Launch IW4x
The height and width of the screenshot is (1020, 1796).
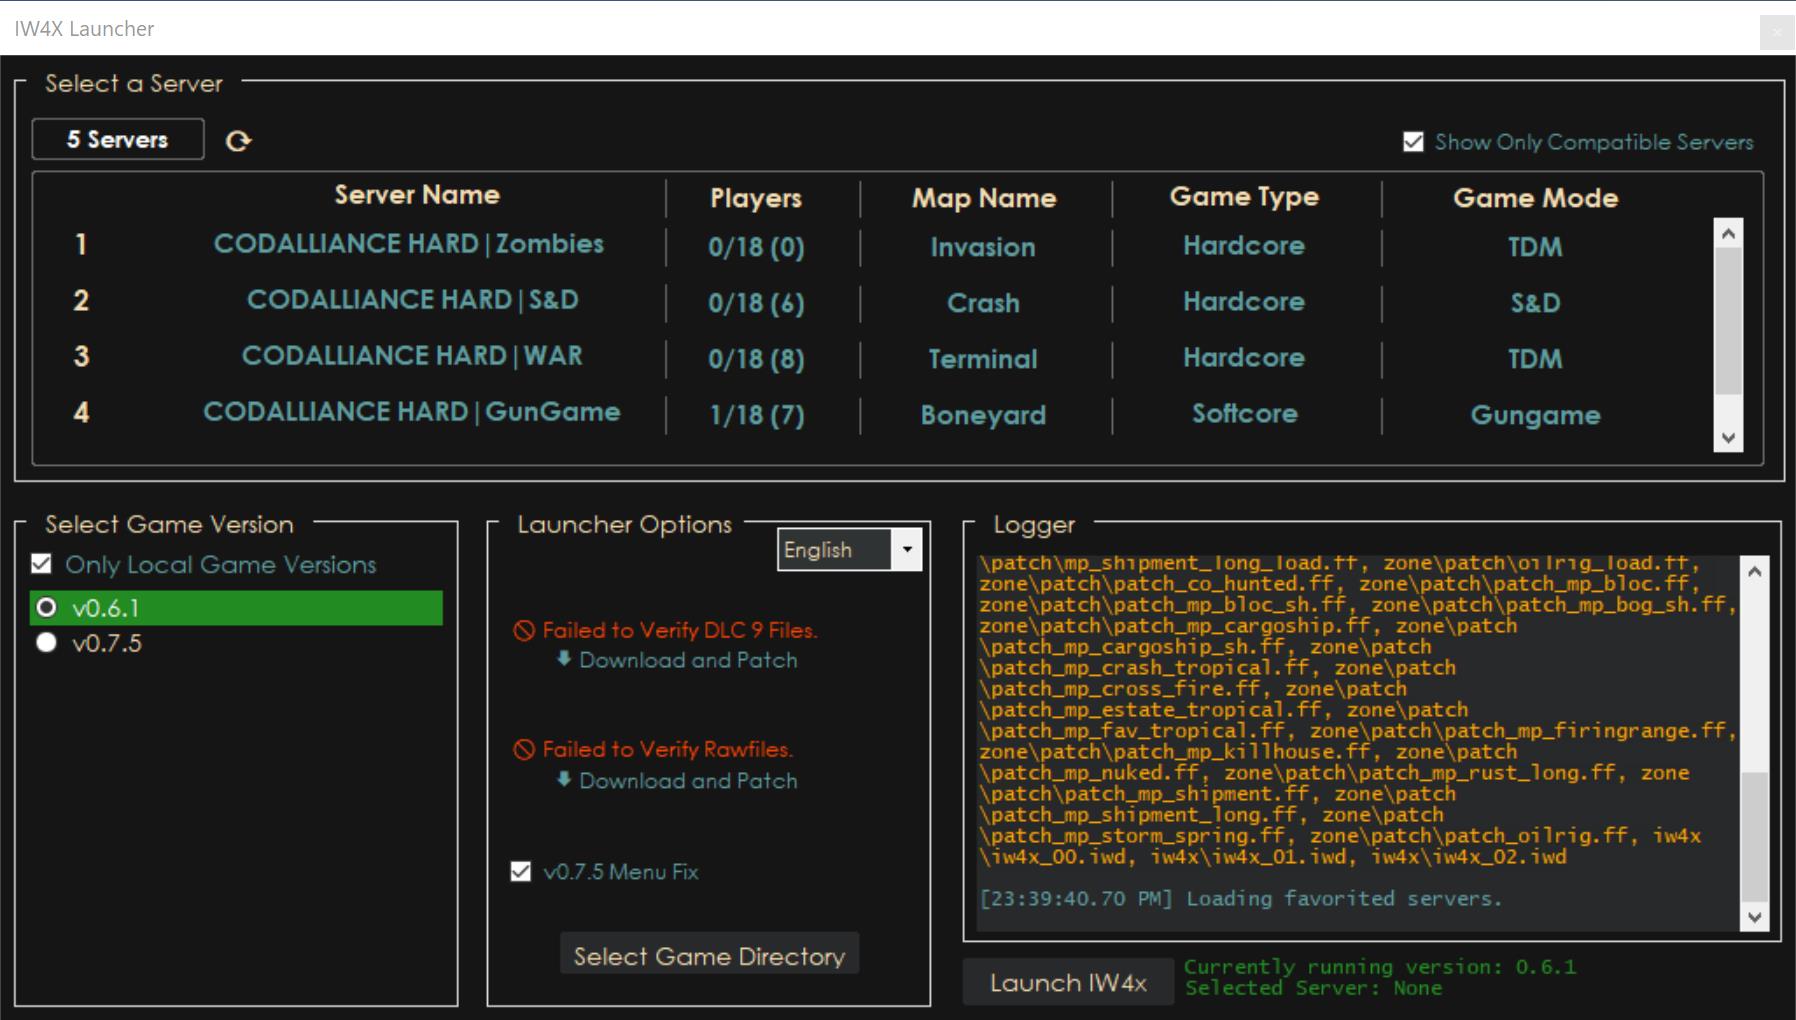[x=1068, y=982]
